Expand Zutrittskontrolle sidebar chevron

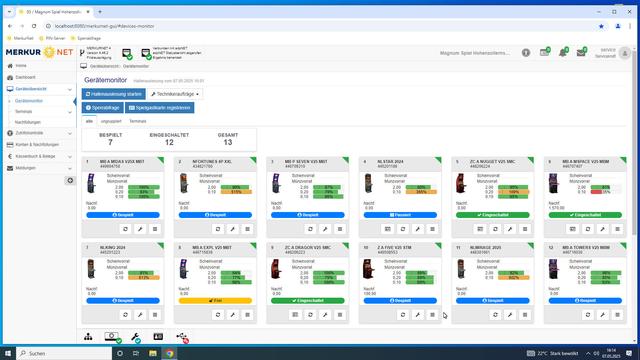70,133
